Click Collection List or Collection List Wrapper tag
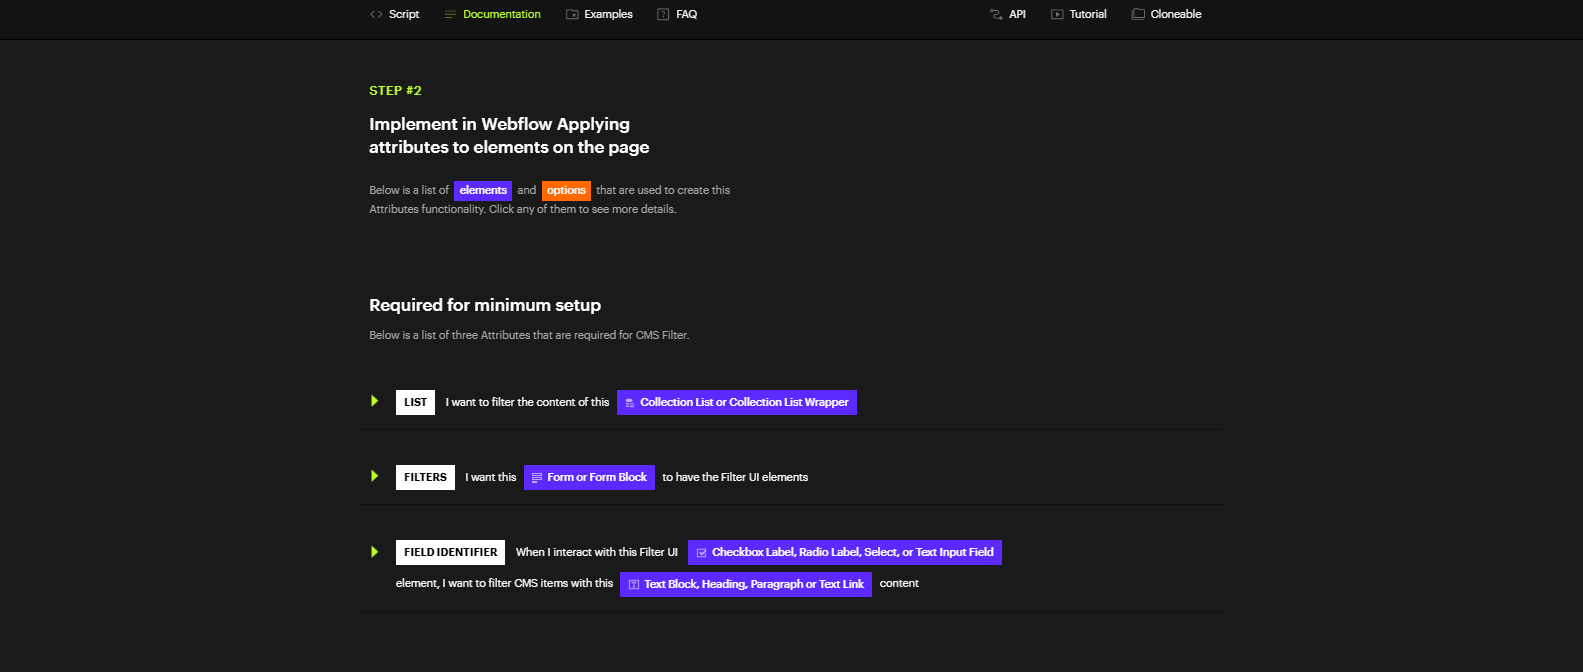This screenshot has width=1583, height=672. pyautogui.click(x=737, y=402)
